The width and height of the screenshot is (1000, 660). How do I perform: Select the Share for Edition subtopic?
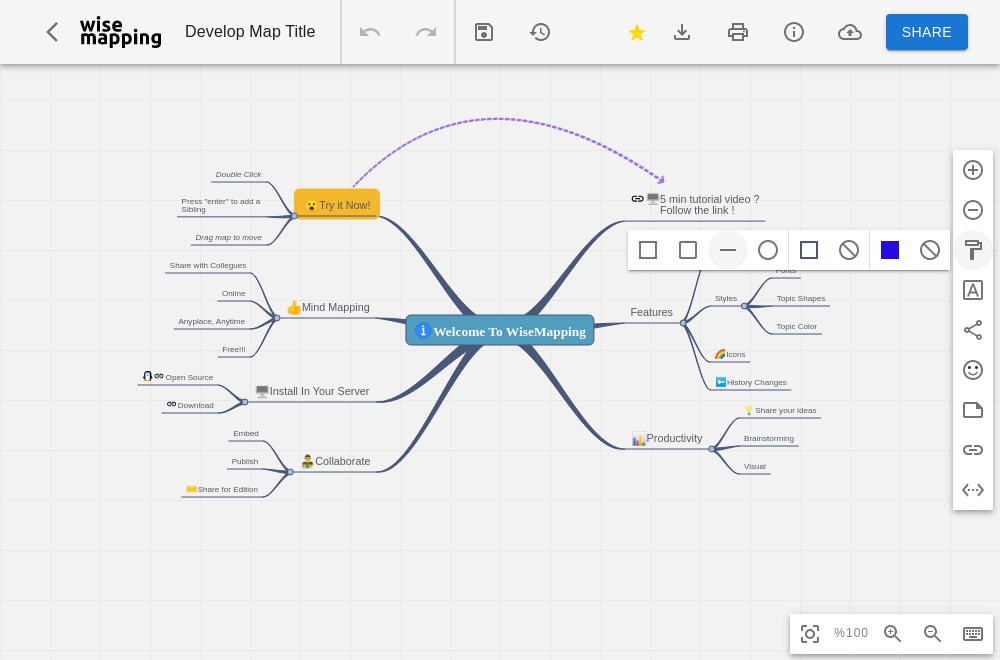pyautogui.click(x=222, y=489)
